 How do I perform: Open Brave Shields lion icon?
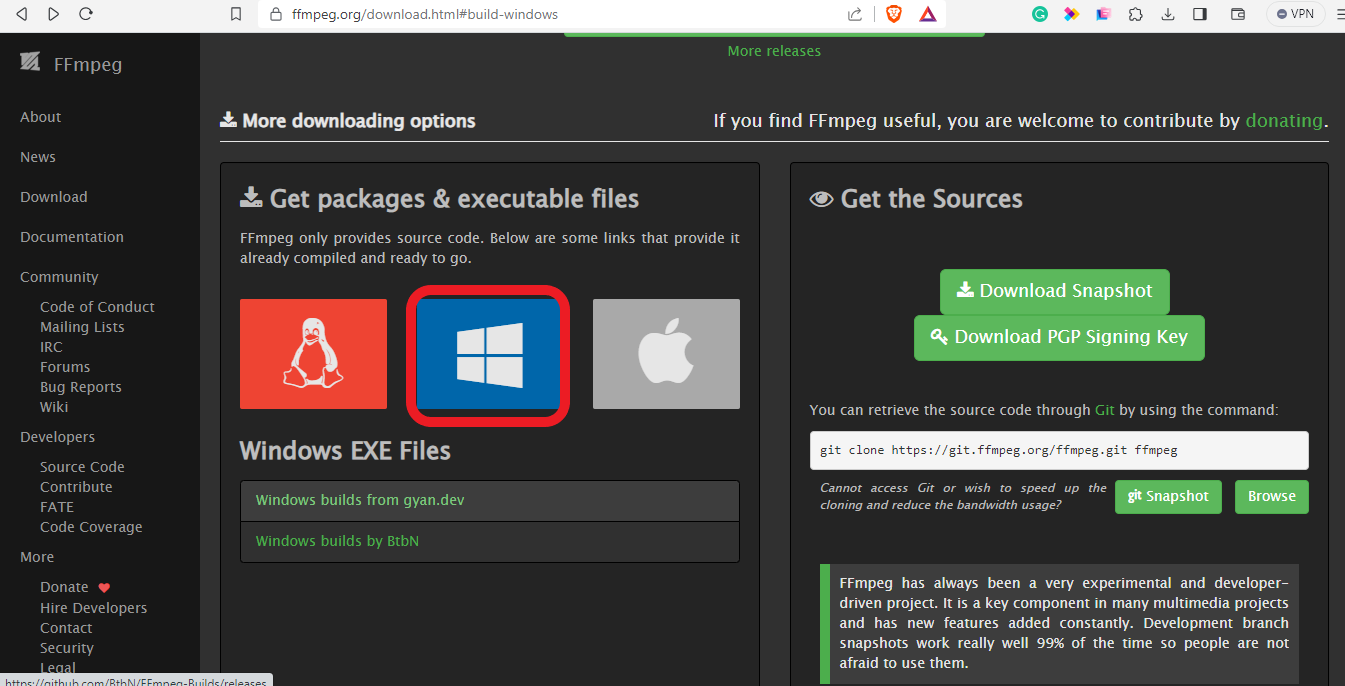pos(893,14)
